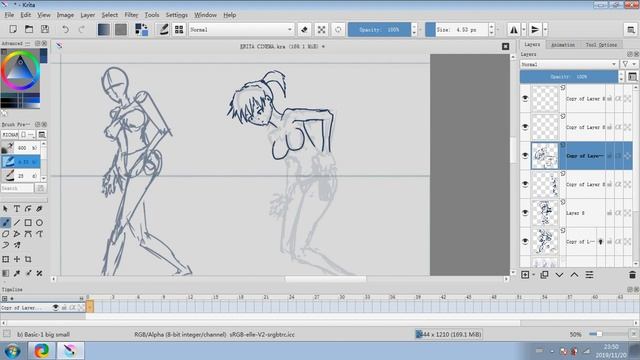The width and height of the screenshot is (640, 360).
Task: Select the Move tool
Action: point(17,259)
